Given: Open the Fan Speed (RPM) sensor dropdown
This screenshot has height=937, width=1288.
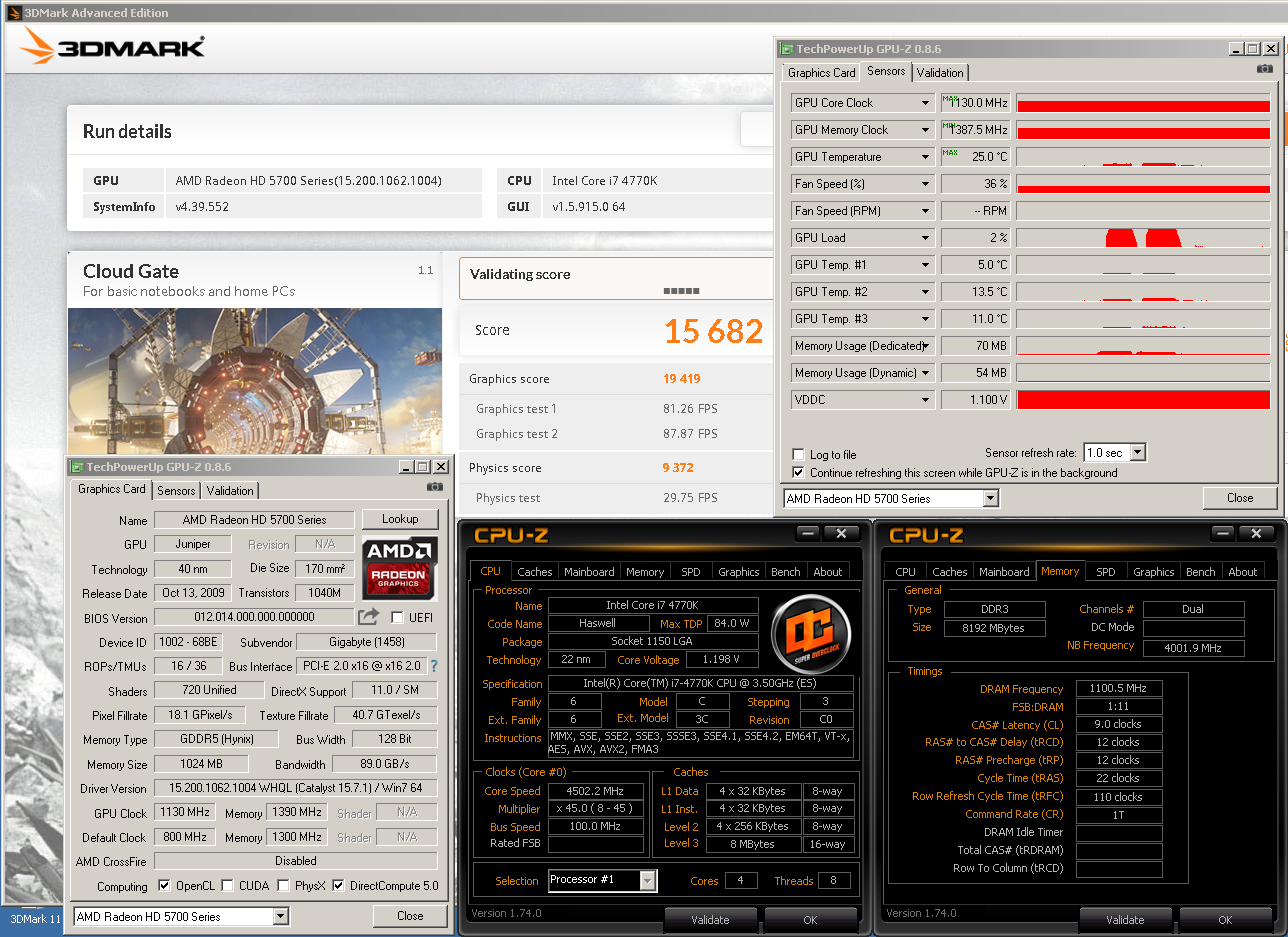Looking at the screenshot, I should click(926, 211).
